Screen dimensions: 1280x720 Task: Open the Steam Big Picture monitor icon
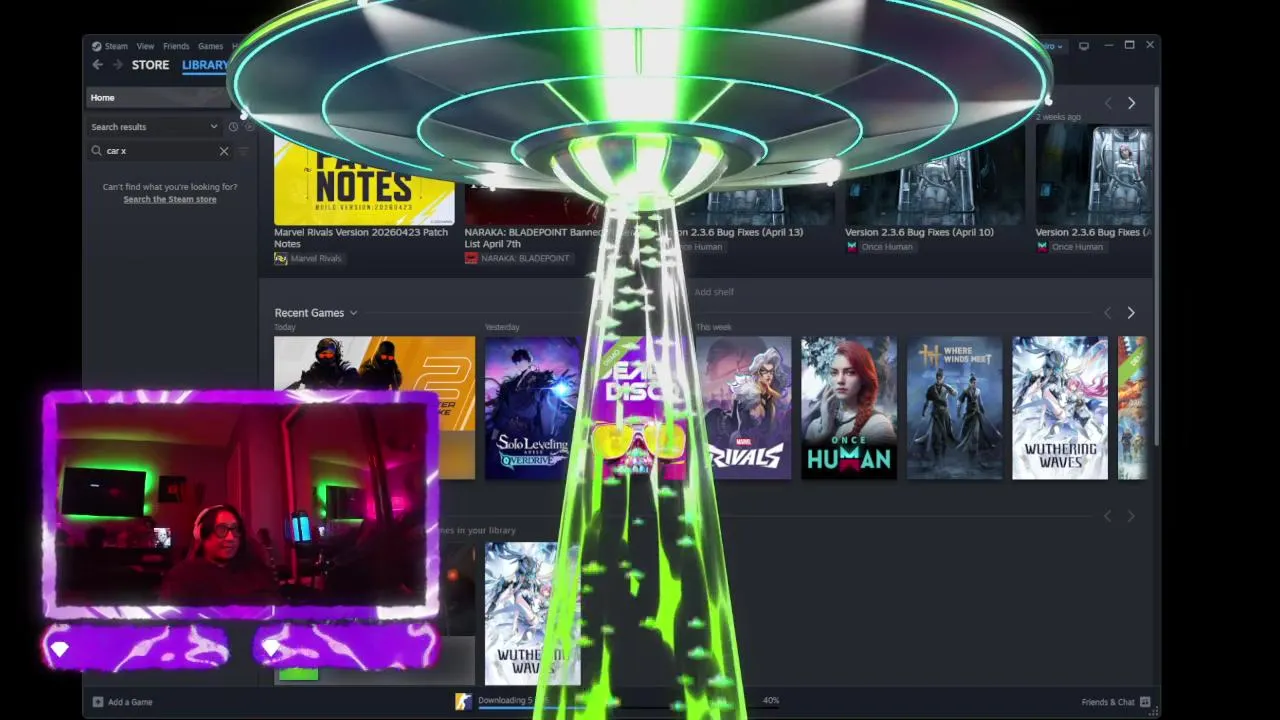[x=1084, y=46]
